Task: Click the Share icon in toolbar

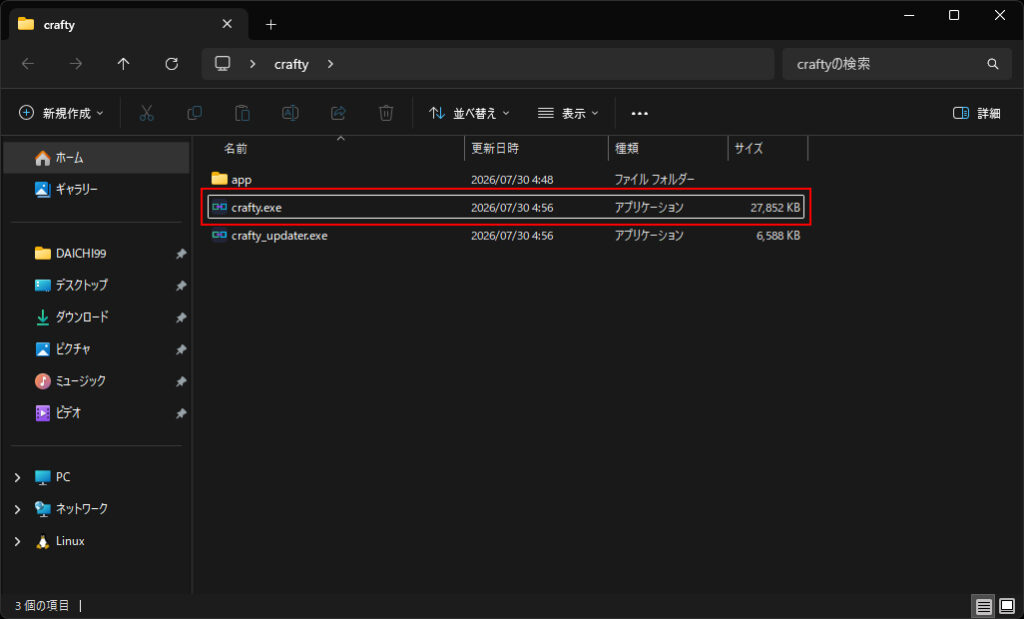Action: (x=338, y=113)
